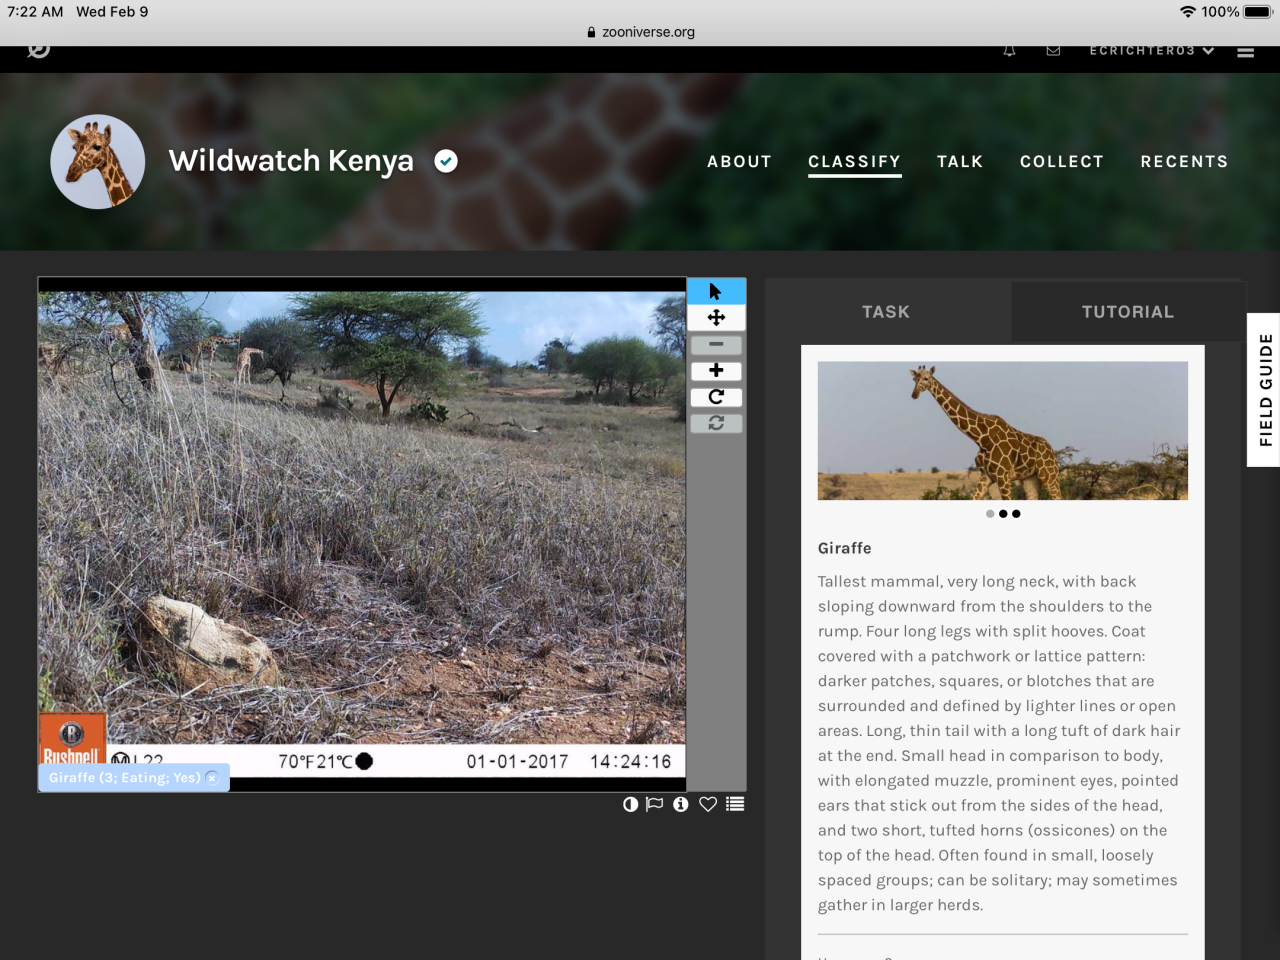1280x960 pixels.
Task: Go to the CLASSIFY page
Action: 855,162
